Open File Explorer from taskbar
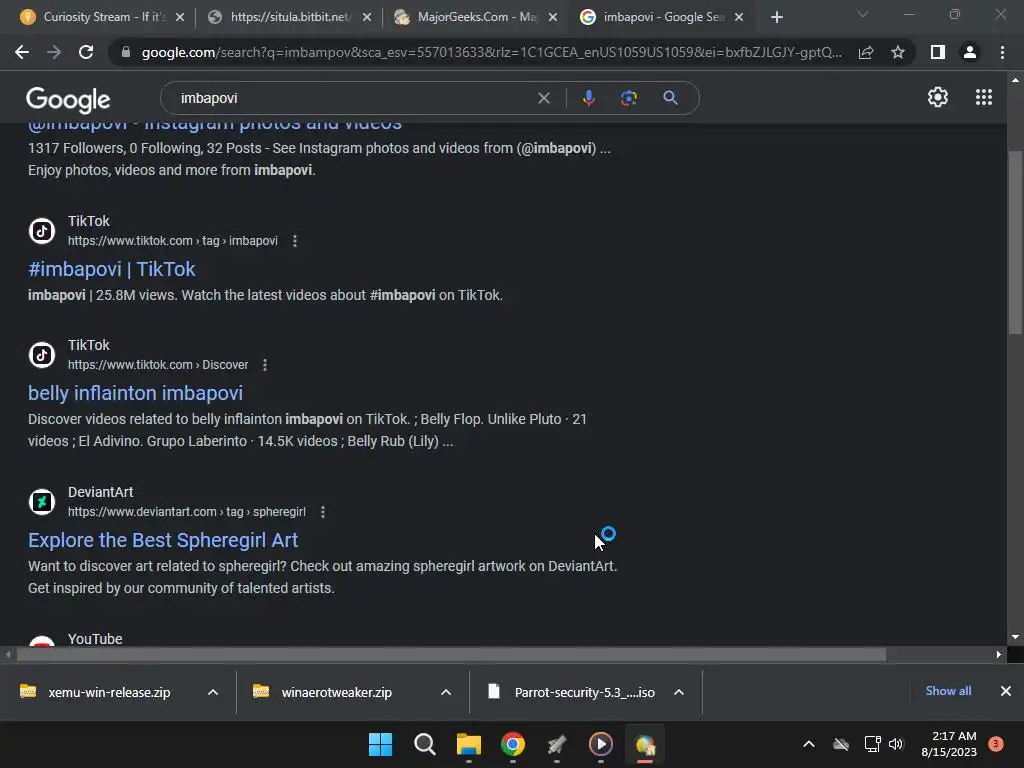The width and height of the screenshot is (1024, 768). point(468,744)
